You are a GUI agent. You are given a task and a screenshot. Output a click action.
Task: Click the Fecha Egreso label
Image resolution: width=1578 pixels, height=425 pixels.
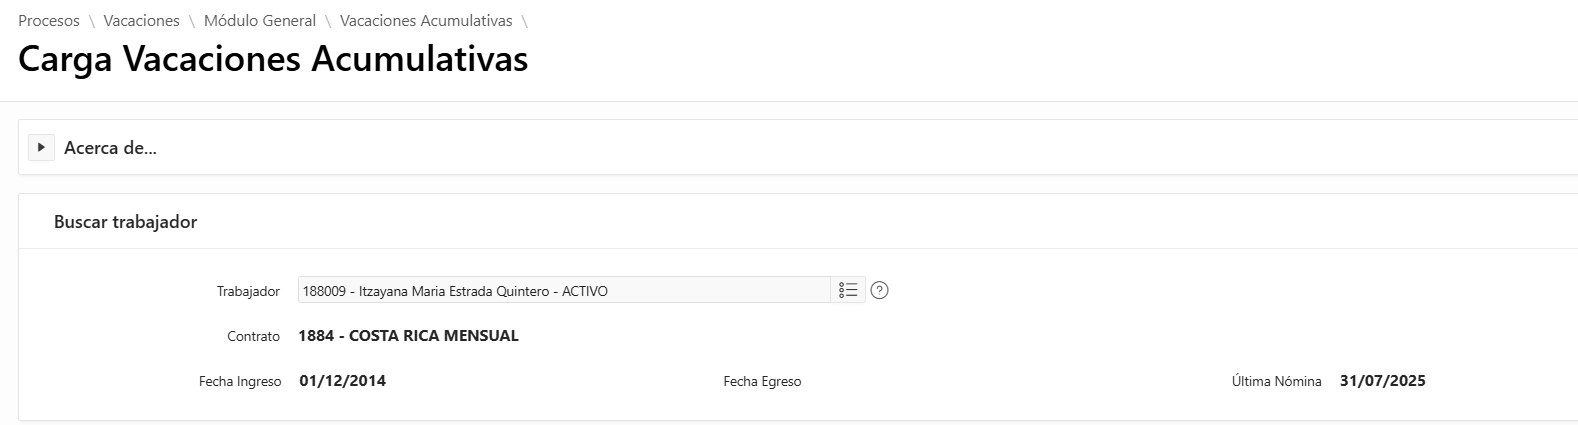click(762, 382)
